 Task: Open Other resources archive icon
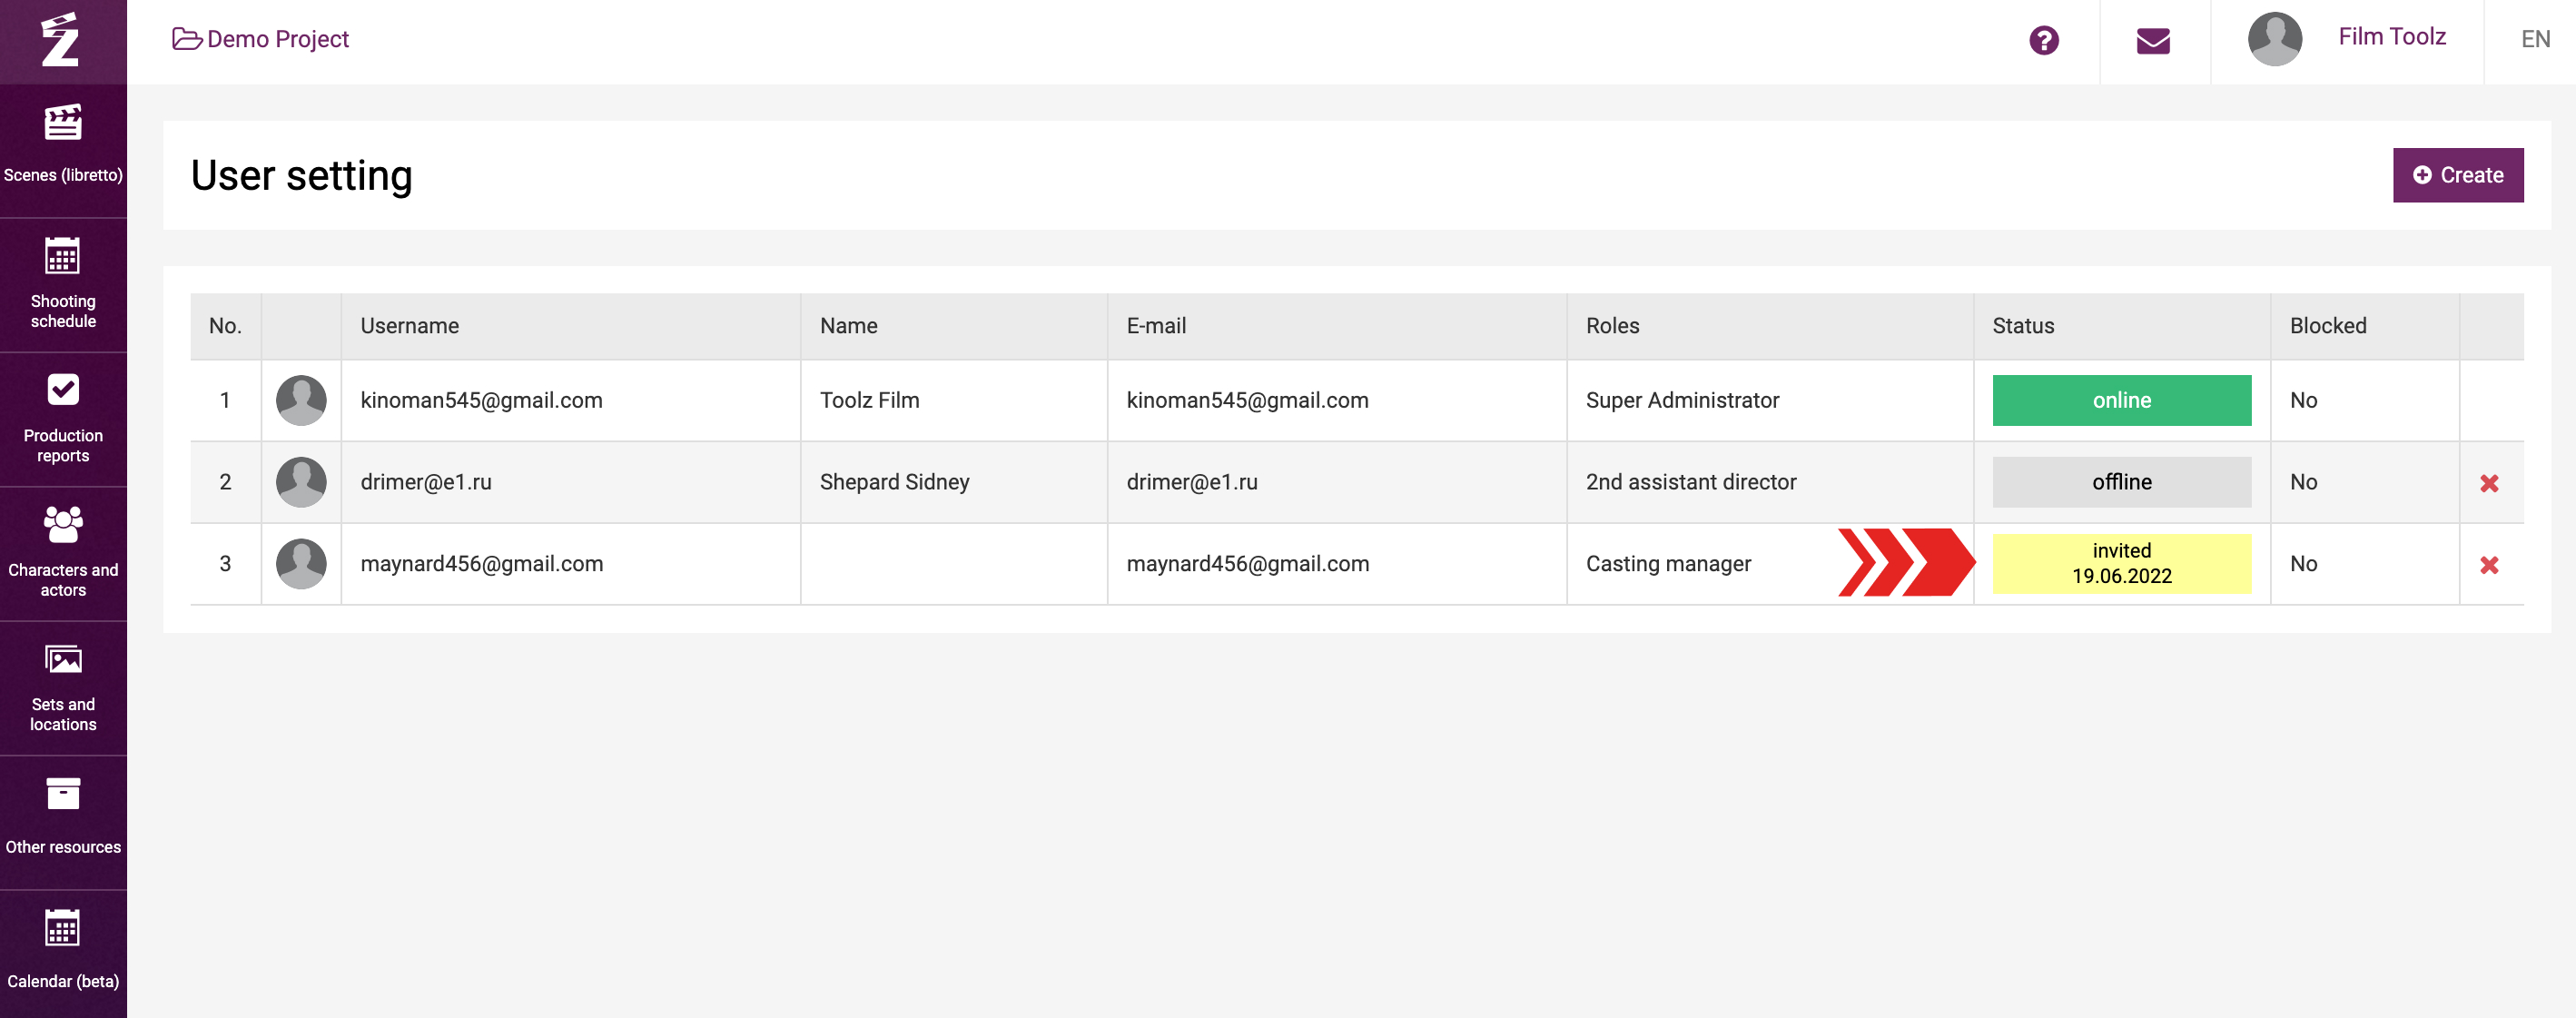[63, 794]
